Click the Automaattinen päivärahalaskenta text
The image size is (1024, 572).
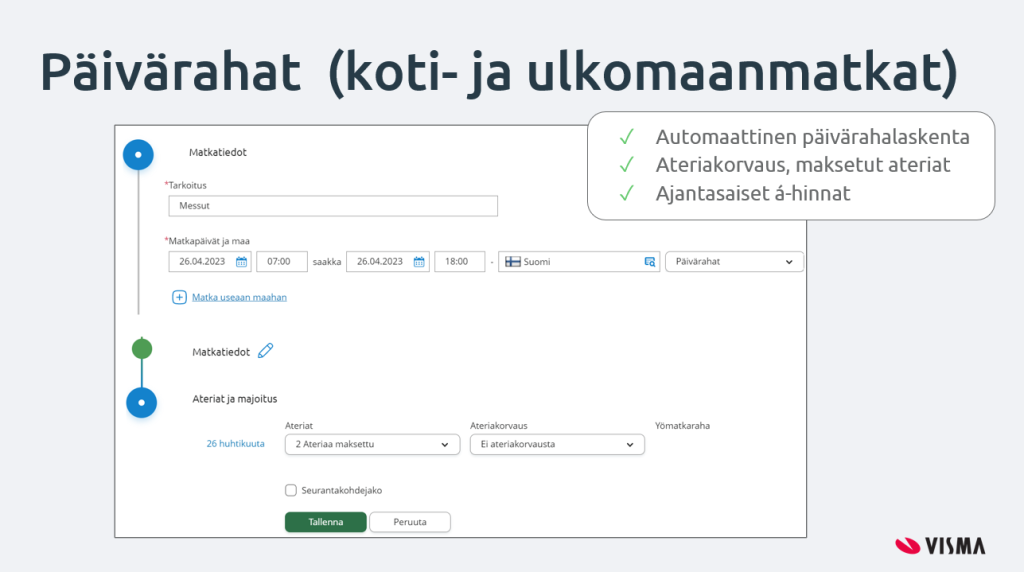[812, 137]
